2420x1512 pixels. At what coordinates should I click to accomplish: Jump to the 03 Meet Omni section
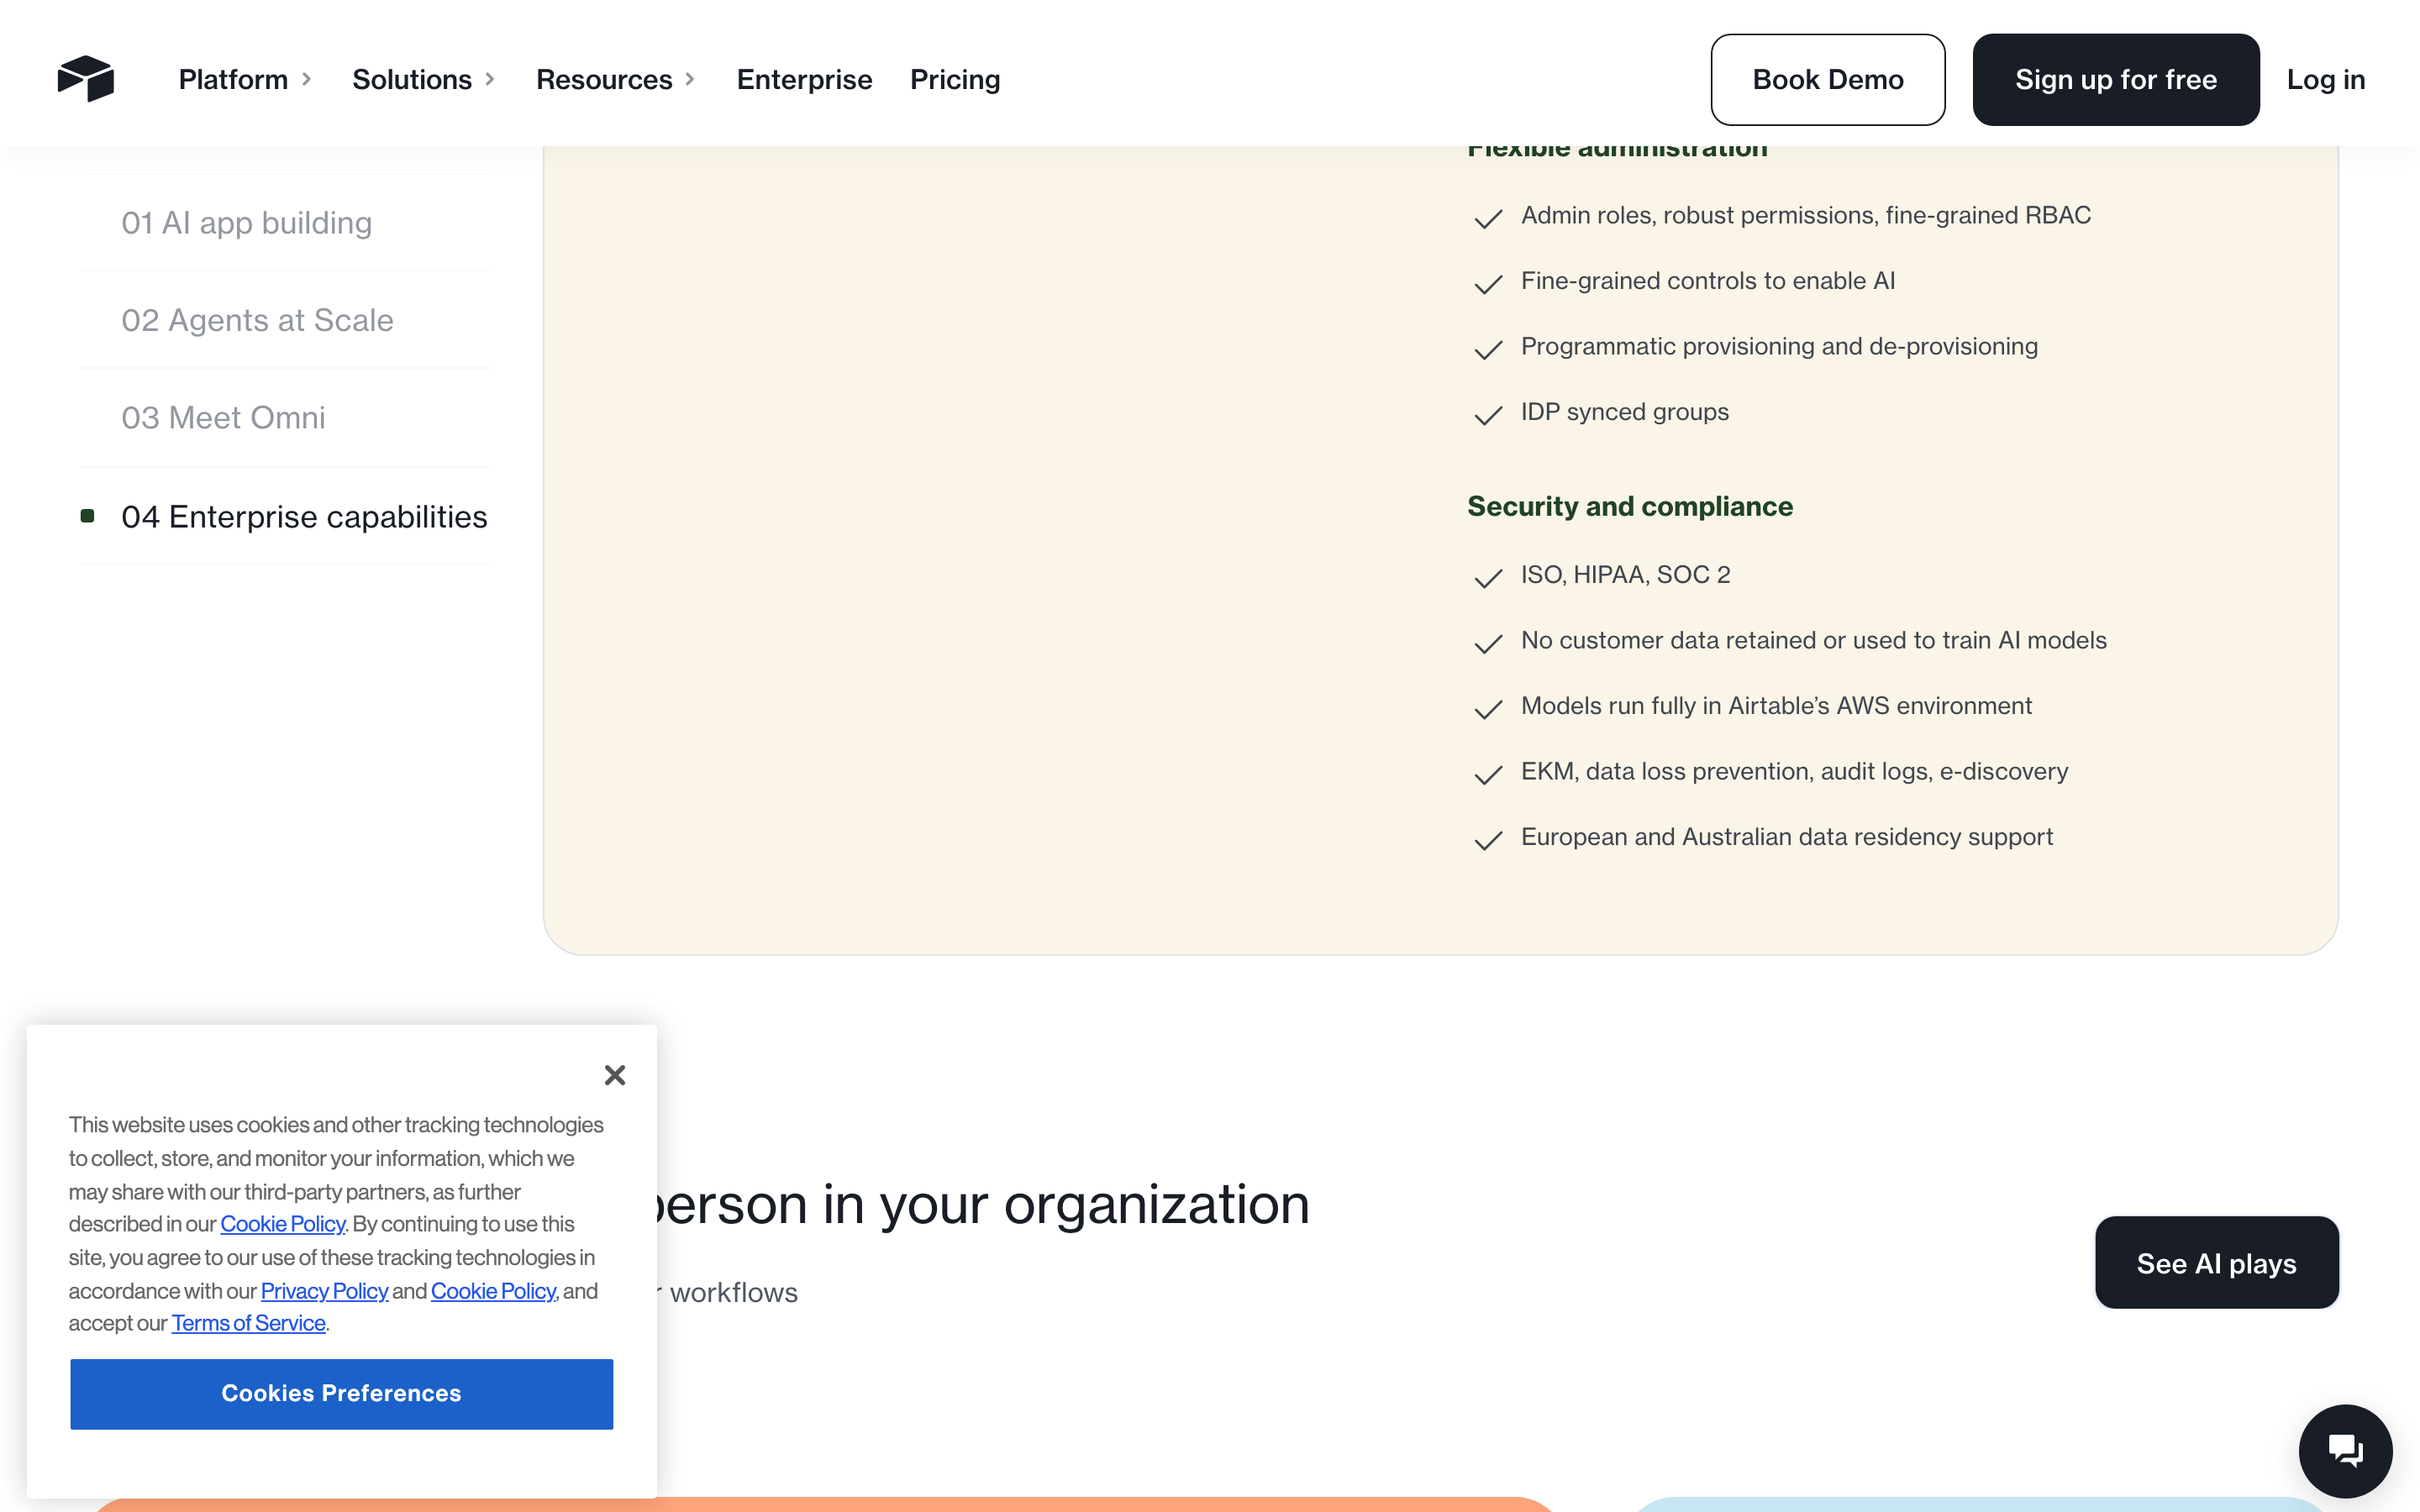pyautogui.click(x=223, y=417)
